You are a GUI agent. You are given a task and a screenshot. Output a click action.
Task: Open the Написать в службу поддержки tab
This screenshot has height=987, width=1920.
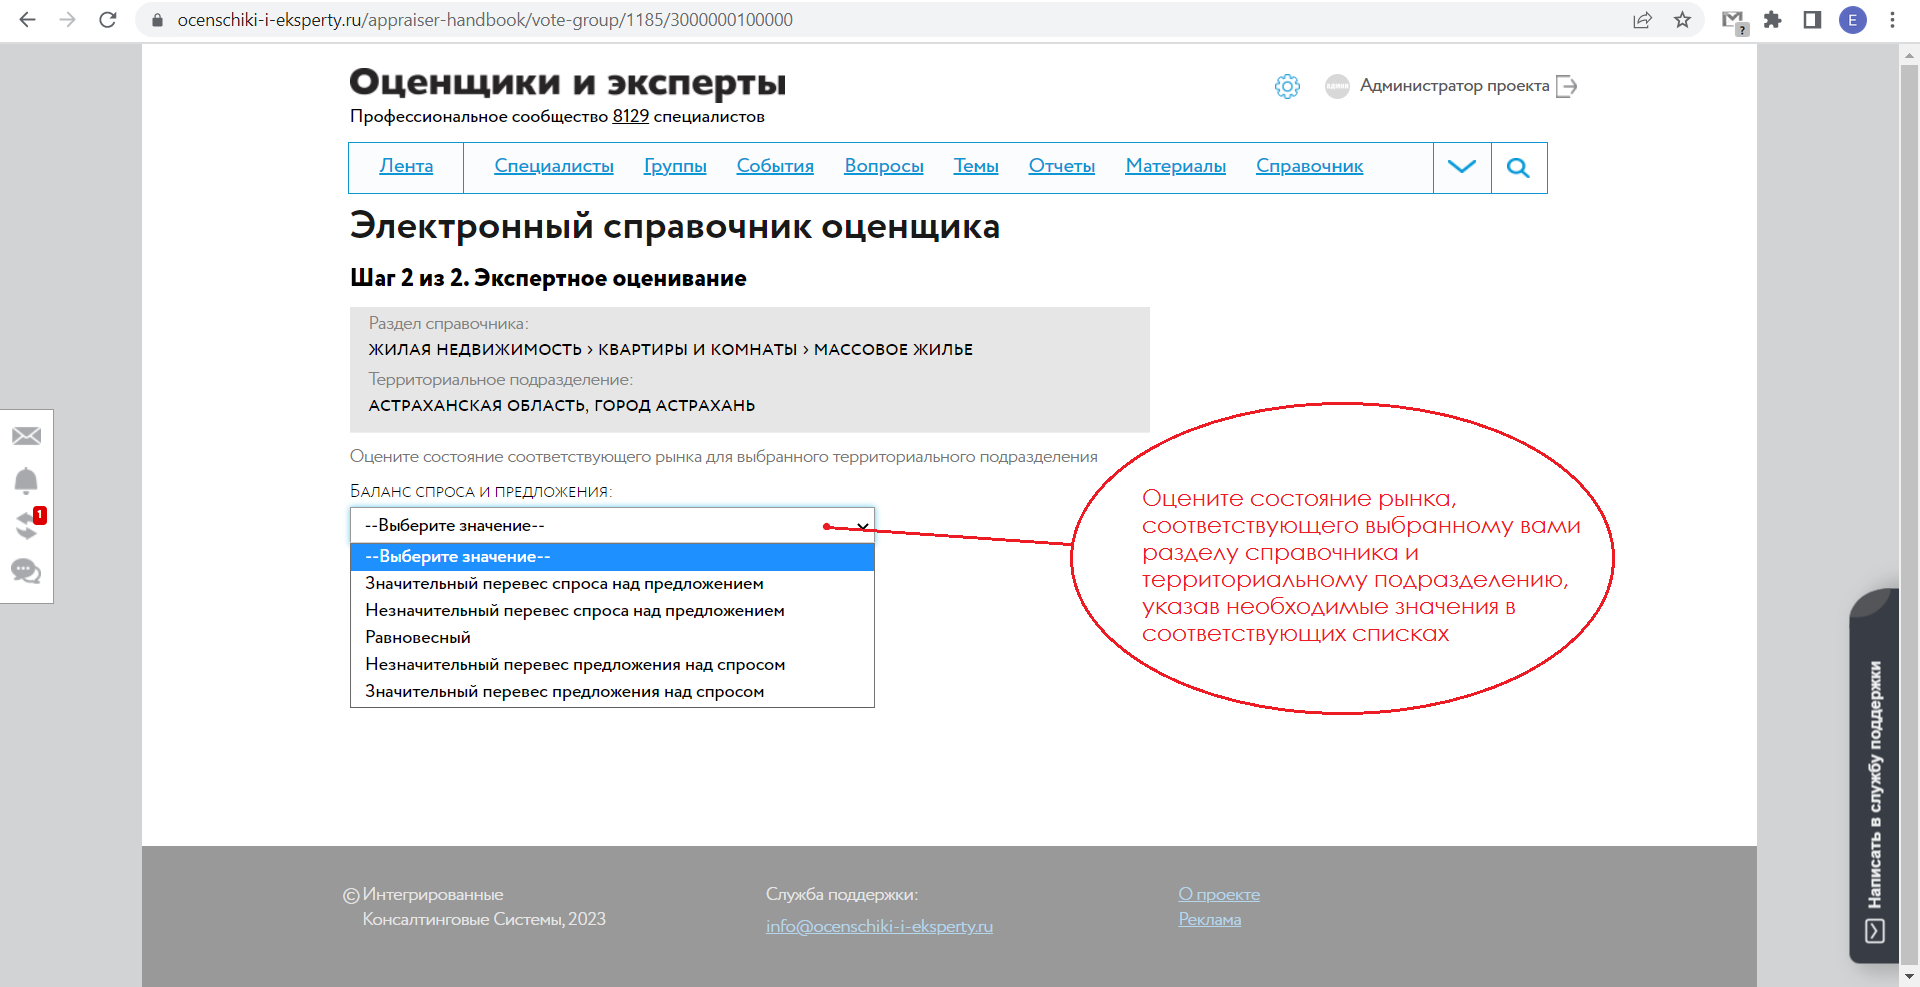1874,777
